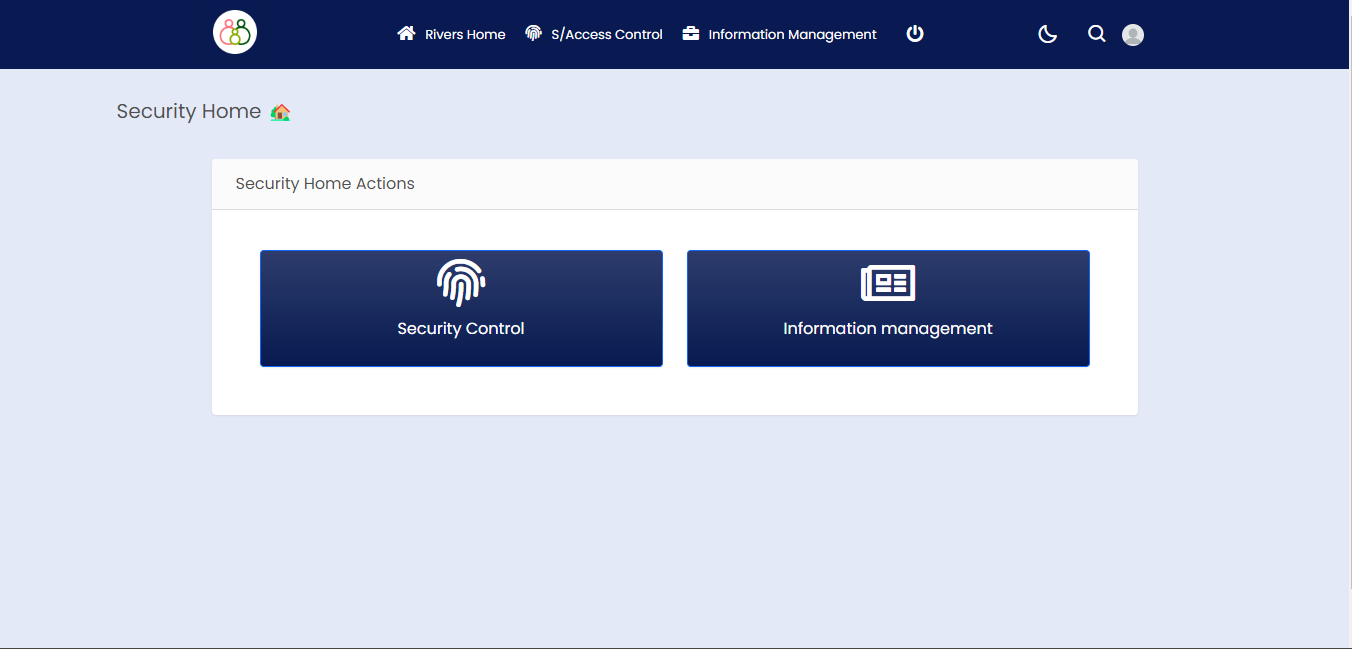Click the organization logo in the header
This screenshot has width=1352, height=649.
pos(235,33)
